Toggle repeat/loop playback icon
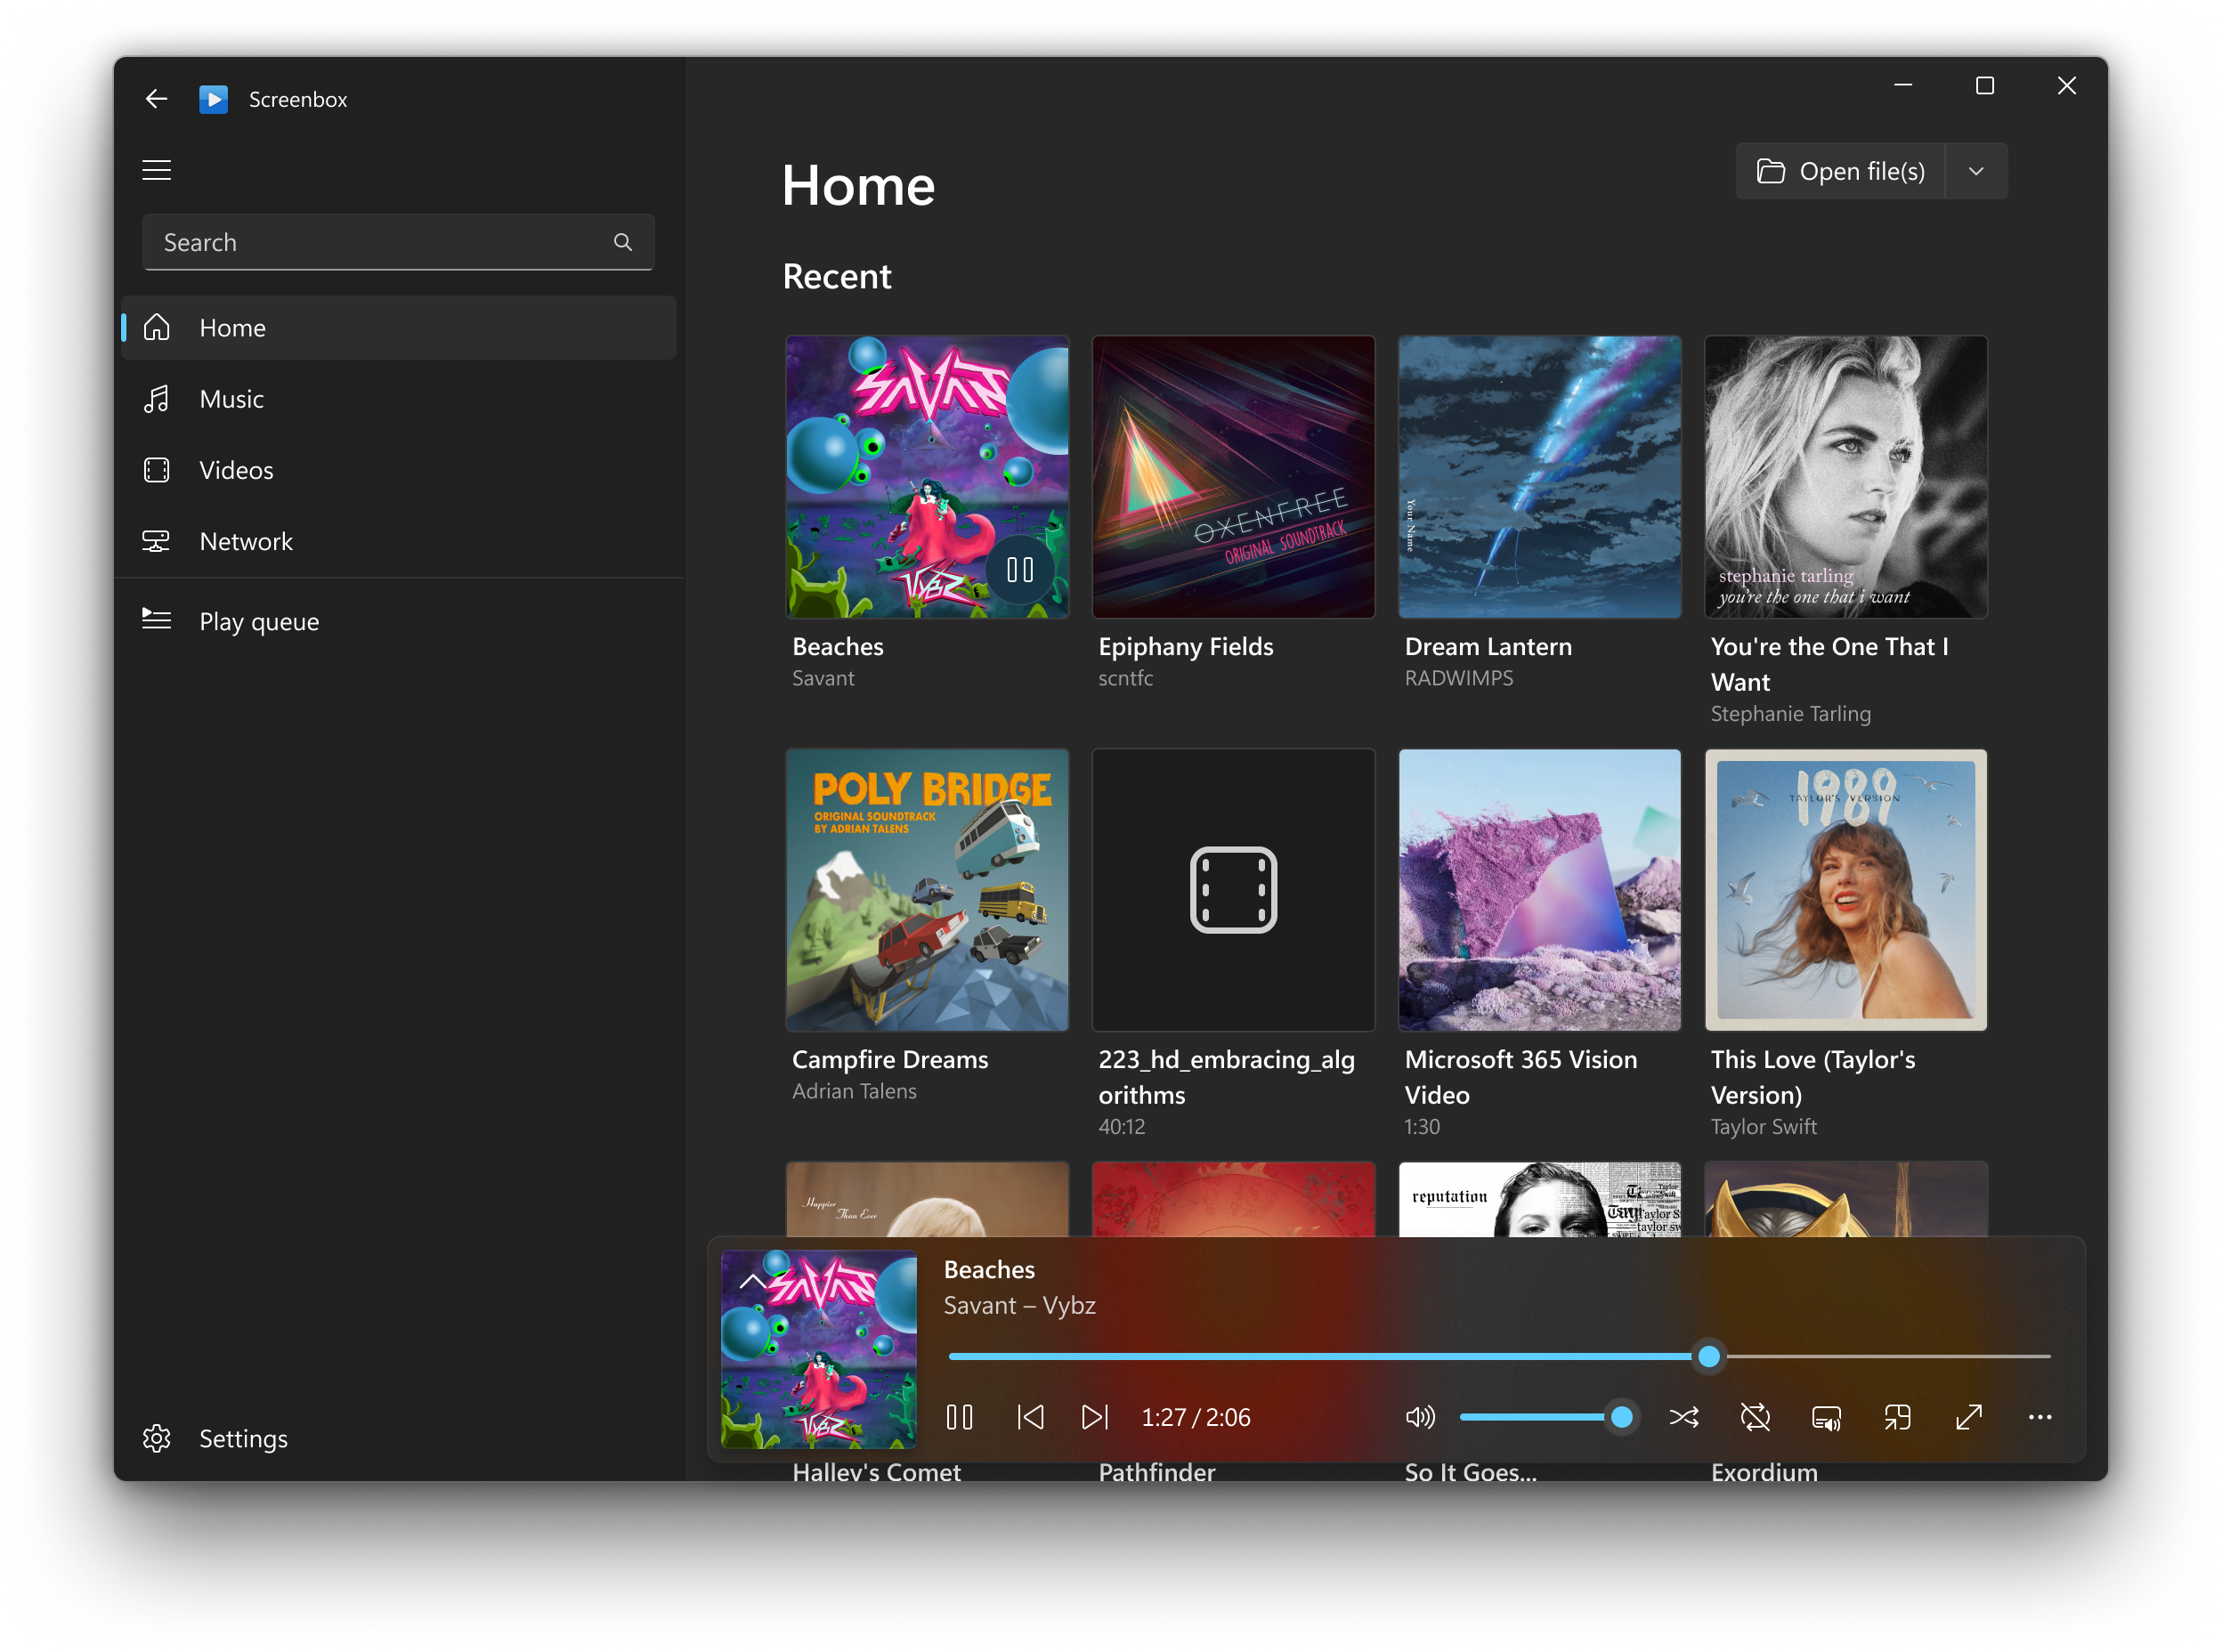 [x=1754, y=1418]
